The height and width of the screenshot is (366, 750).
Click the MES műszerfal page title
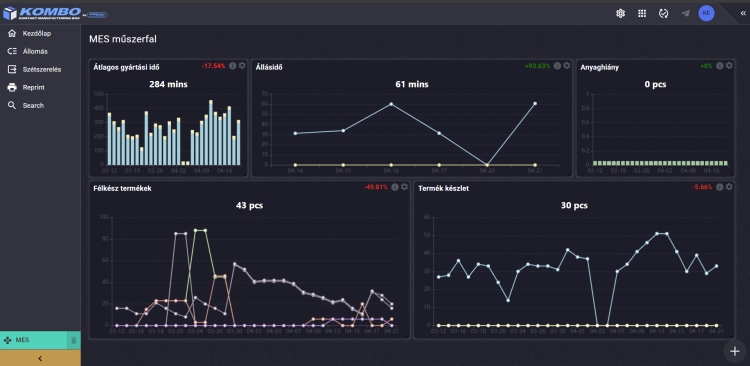(x=122, y=39)
